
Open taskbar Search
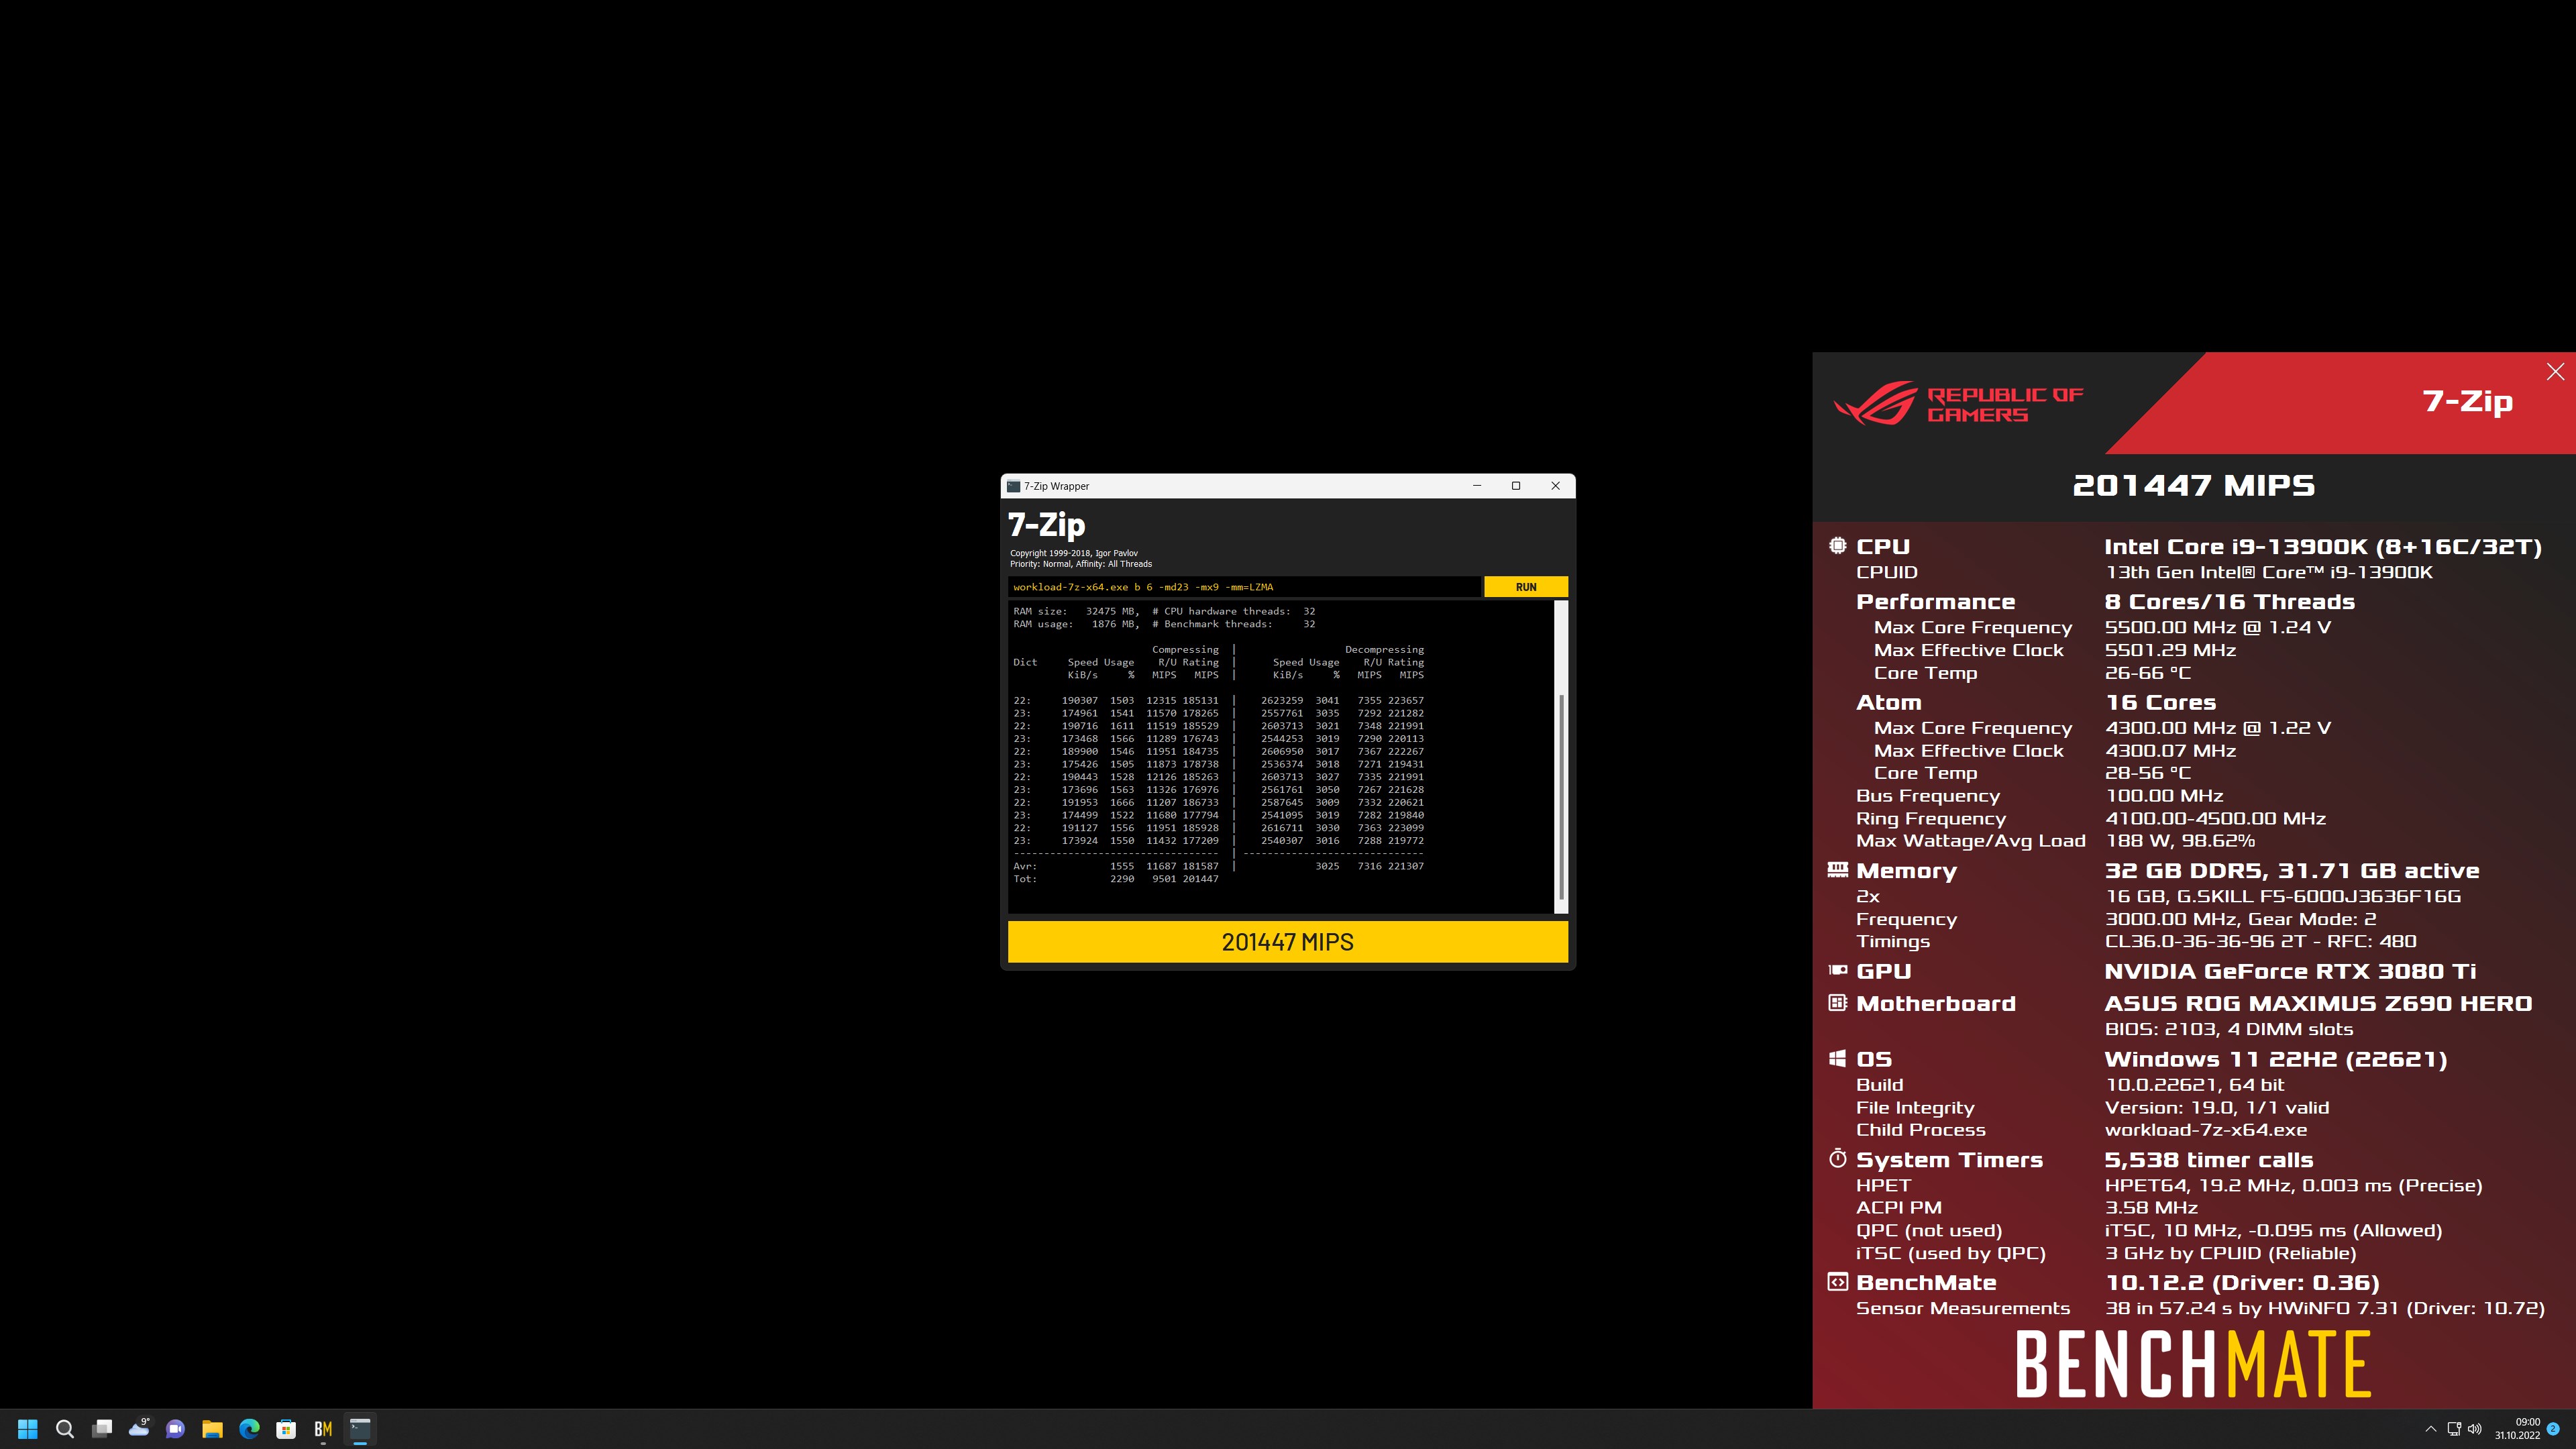[x=65, y=1428]
